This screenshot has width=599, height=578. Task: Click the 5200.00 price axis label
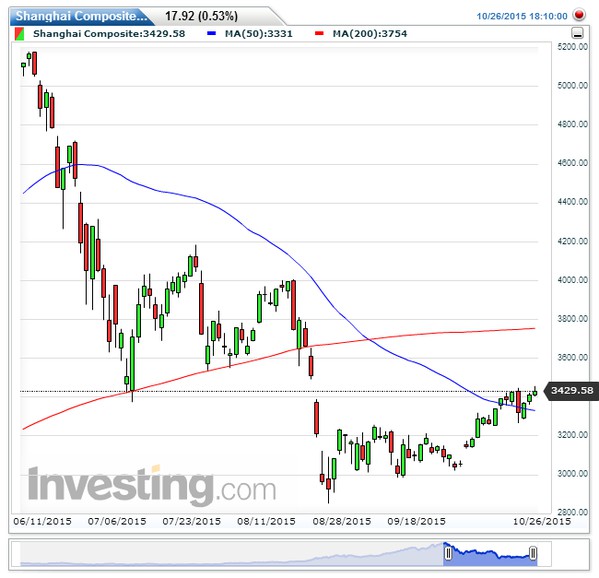tap(573, 47)
